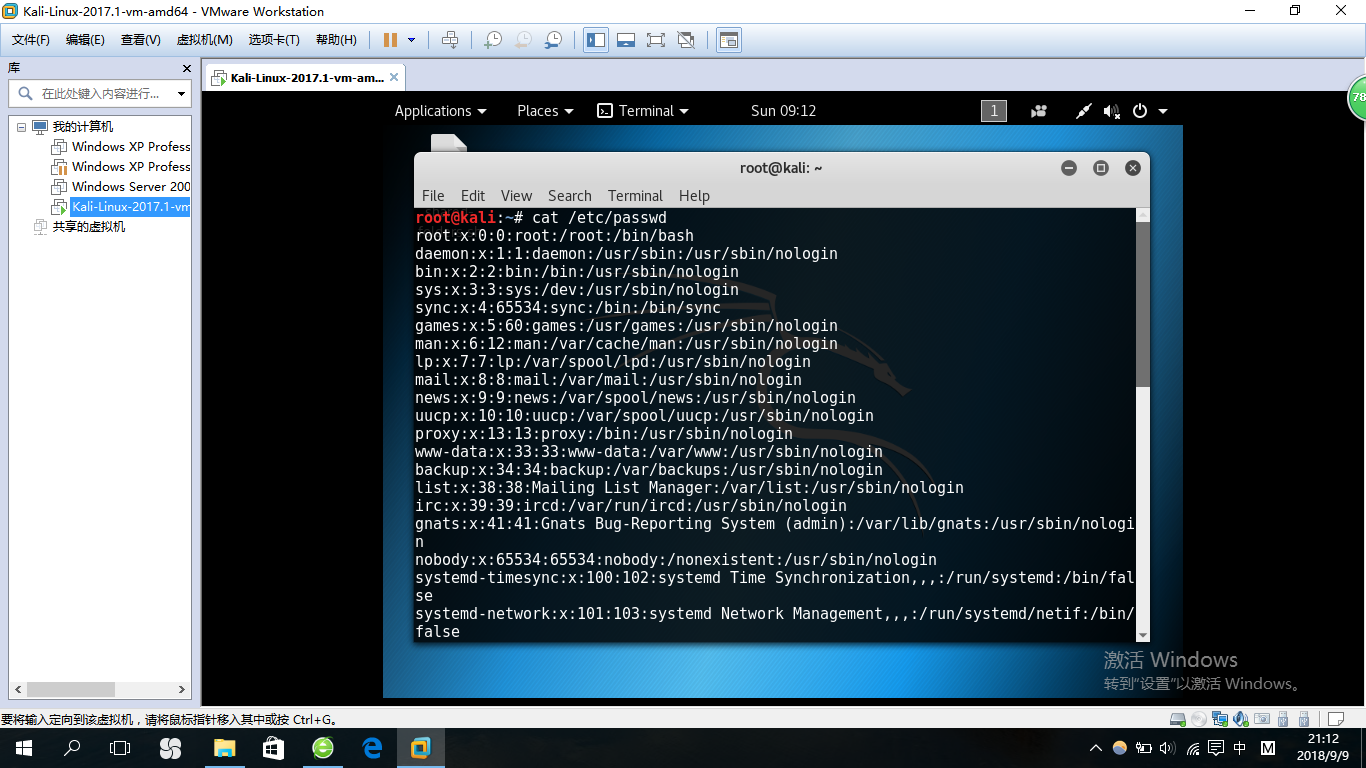The image size is (1366, 768).
Task: Open the Terminal menu in terminal window
Action: (635, 196)
